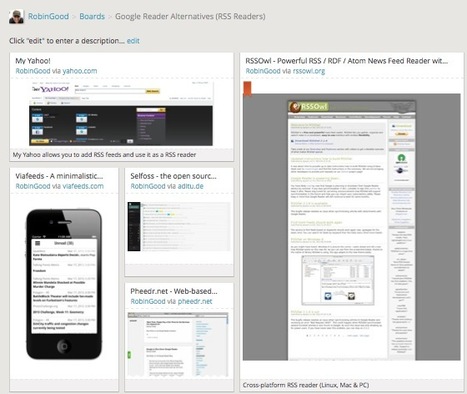Viewport: 467px width, 394px height.
Task: Visit the aditu.de source link
Action: [190, 186]
